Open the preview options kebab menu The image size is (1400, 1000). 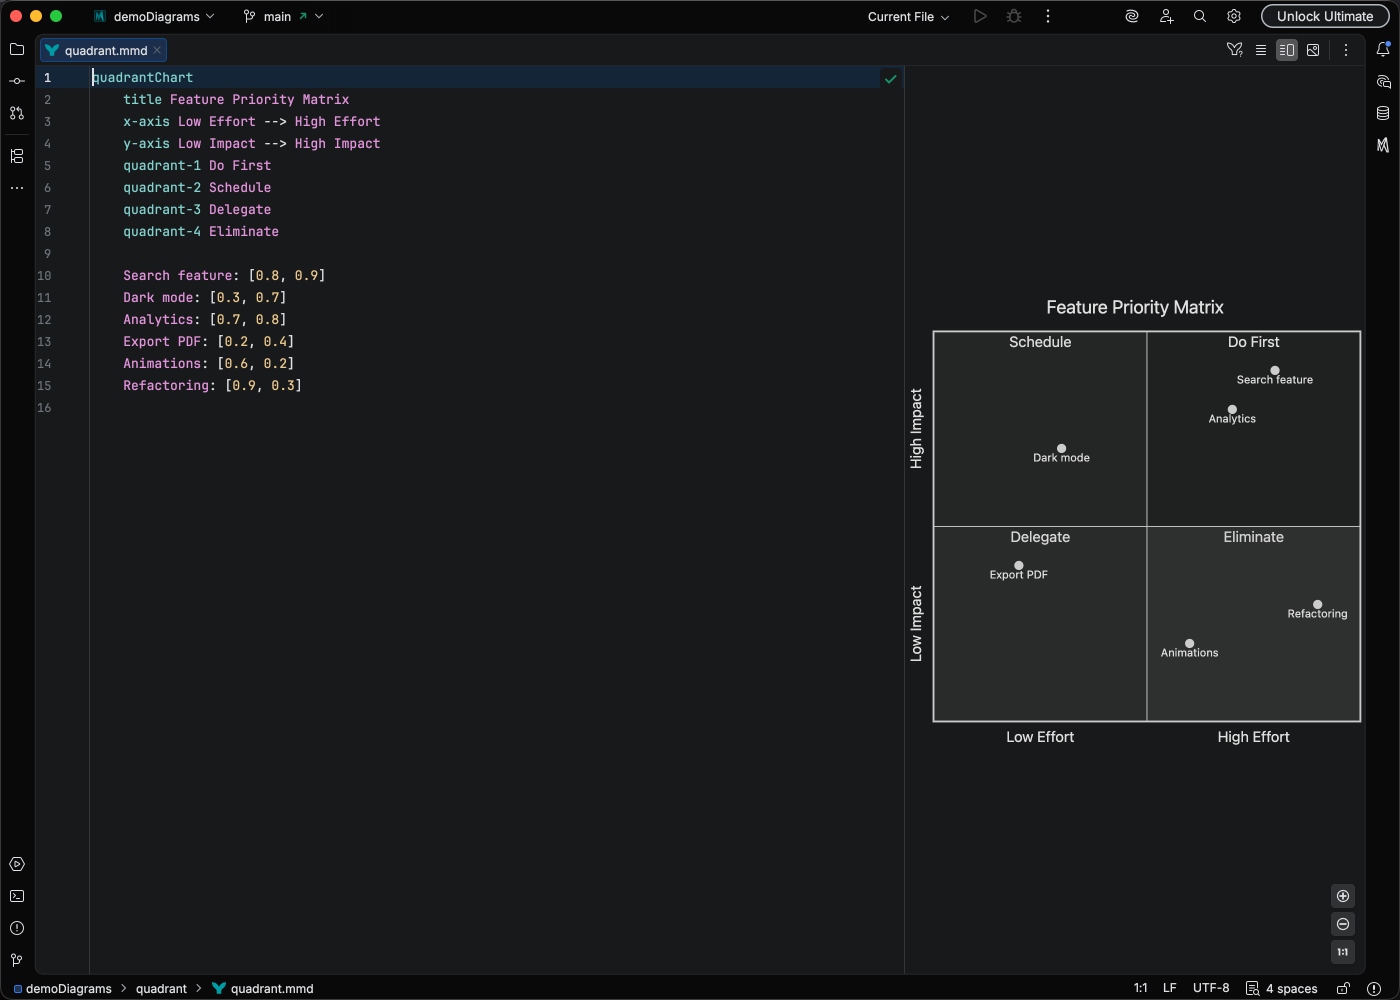(x=1346, y=49)
